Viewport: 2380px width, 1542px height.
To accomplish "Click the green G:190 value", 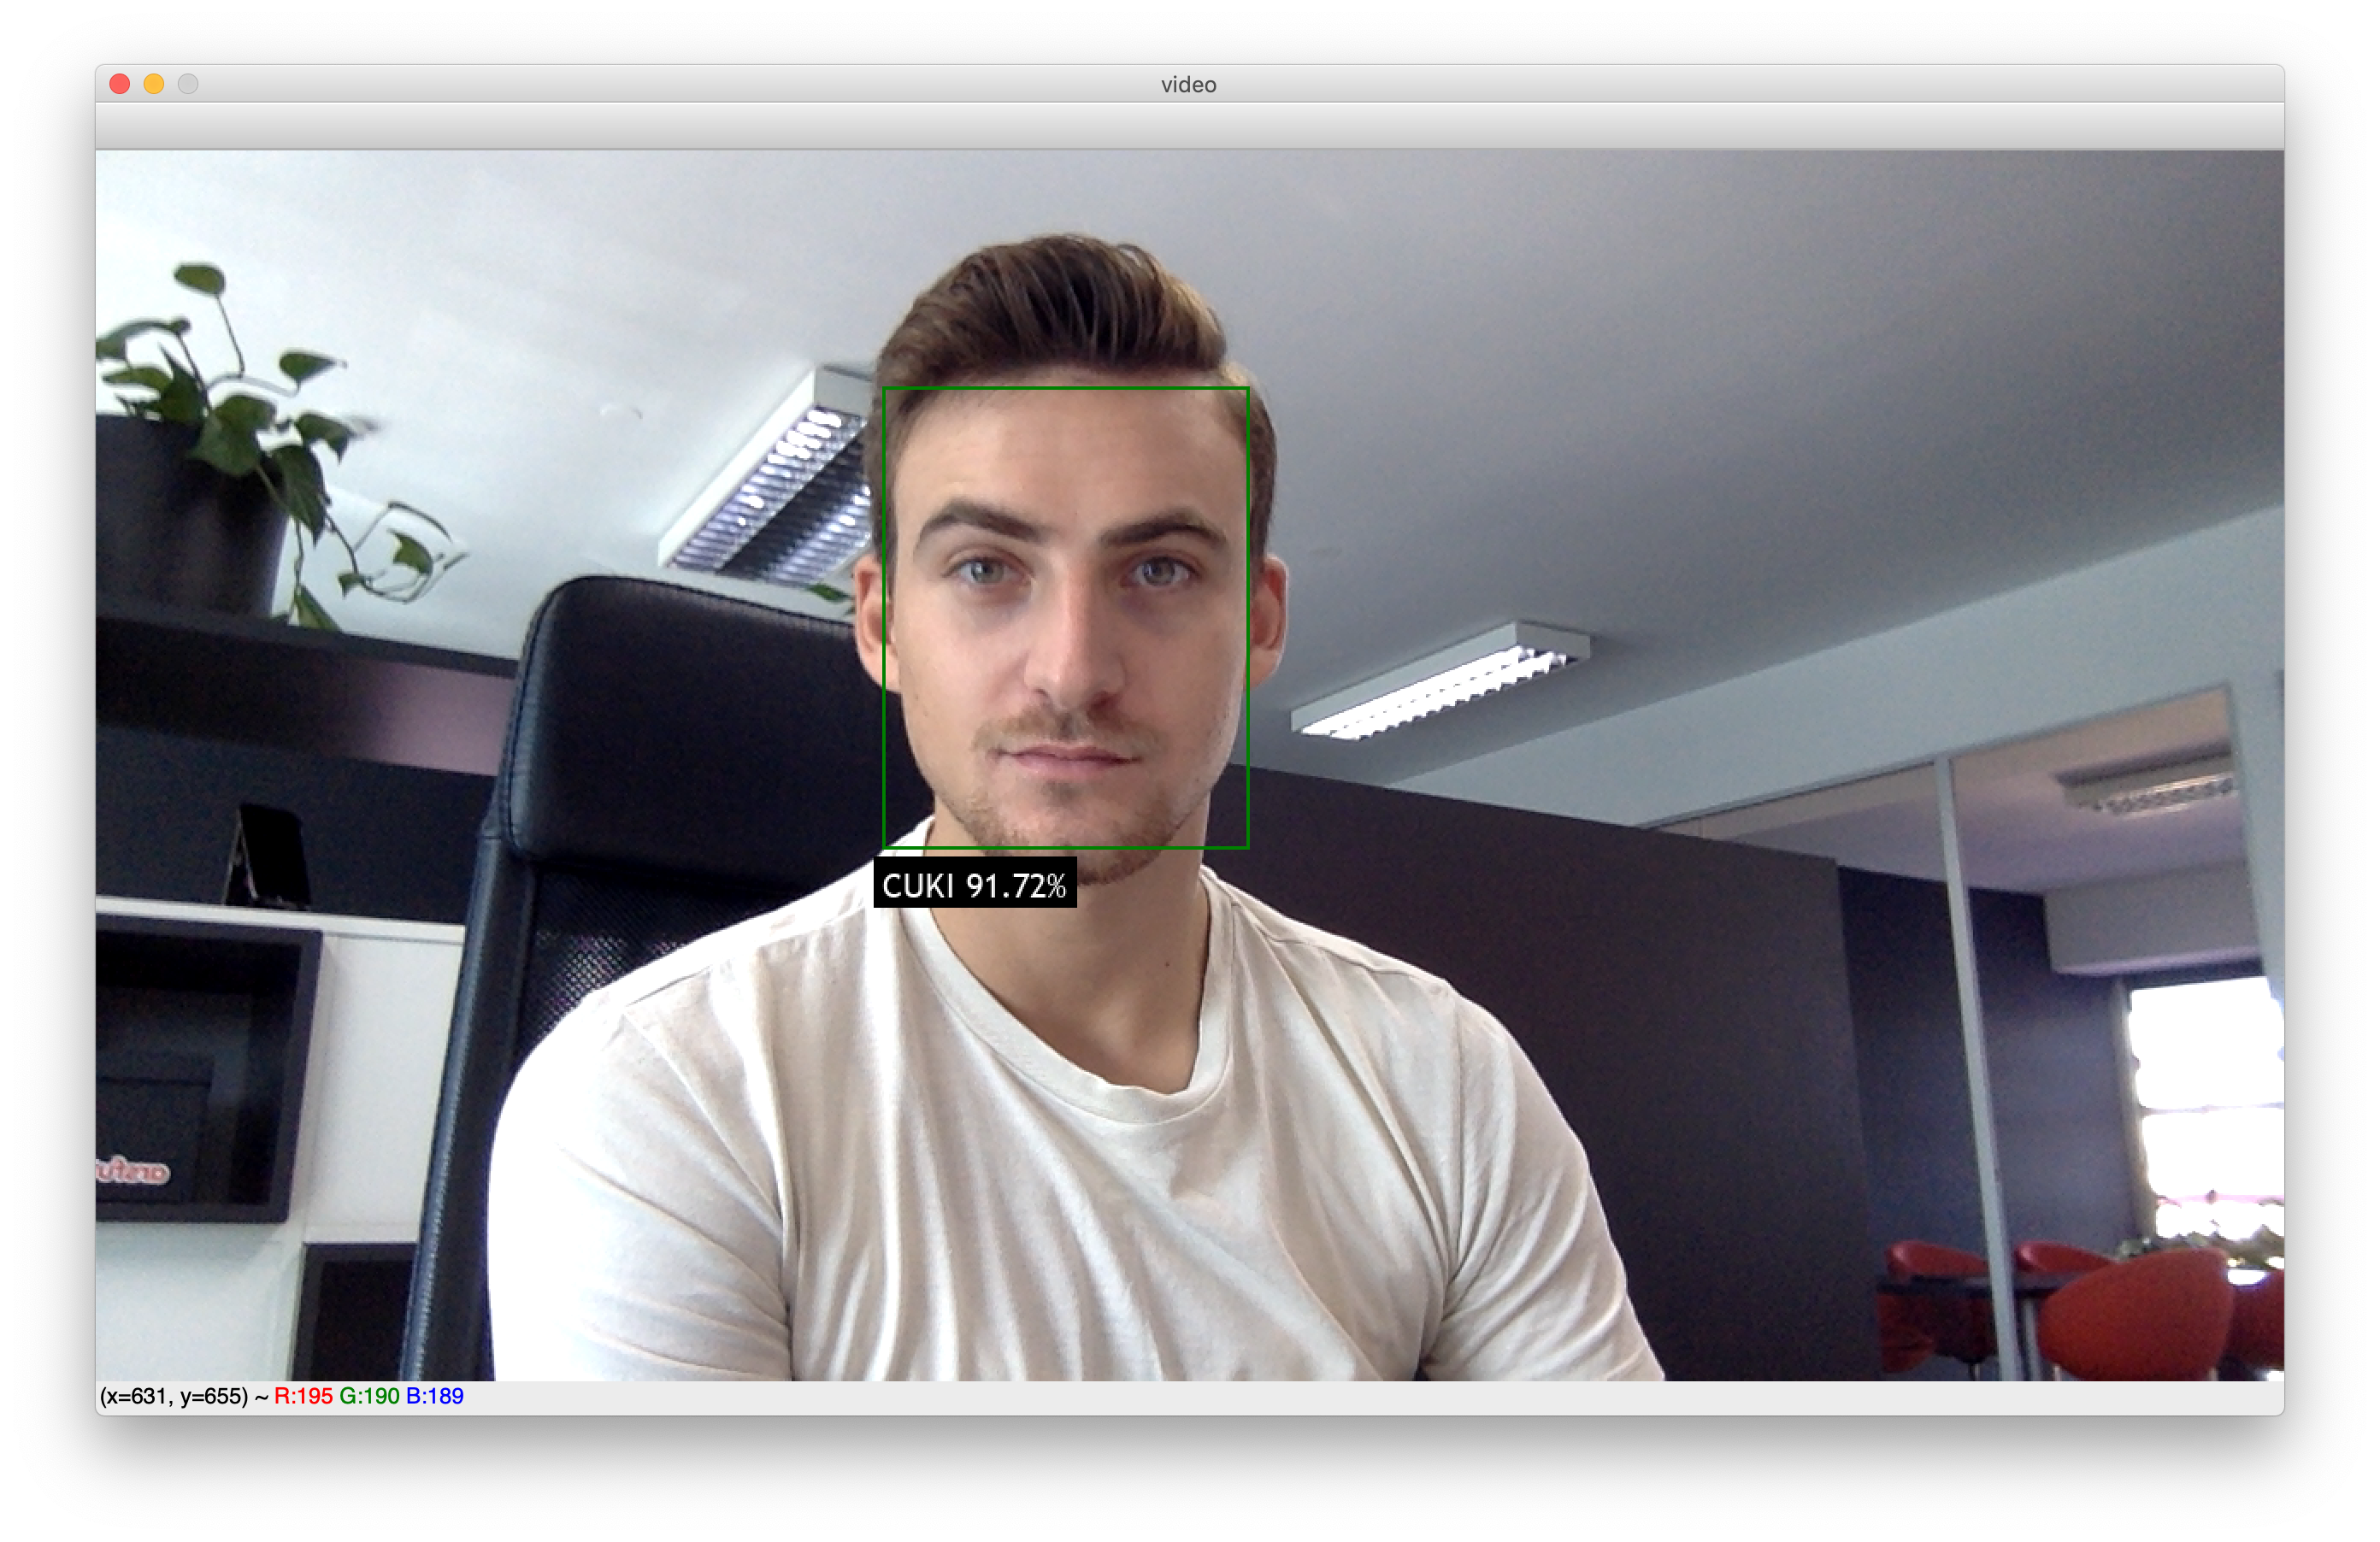I will (369, 1396).
